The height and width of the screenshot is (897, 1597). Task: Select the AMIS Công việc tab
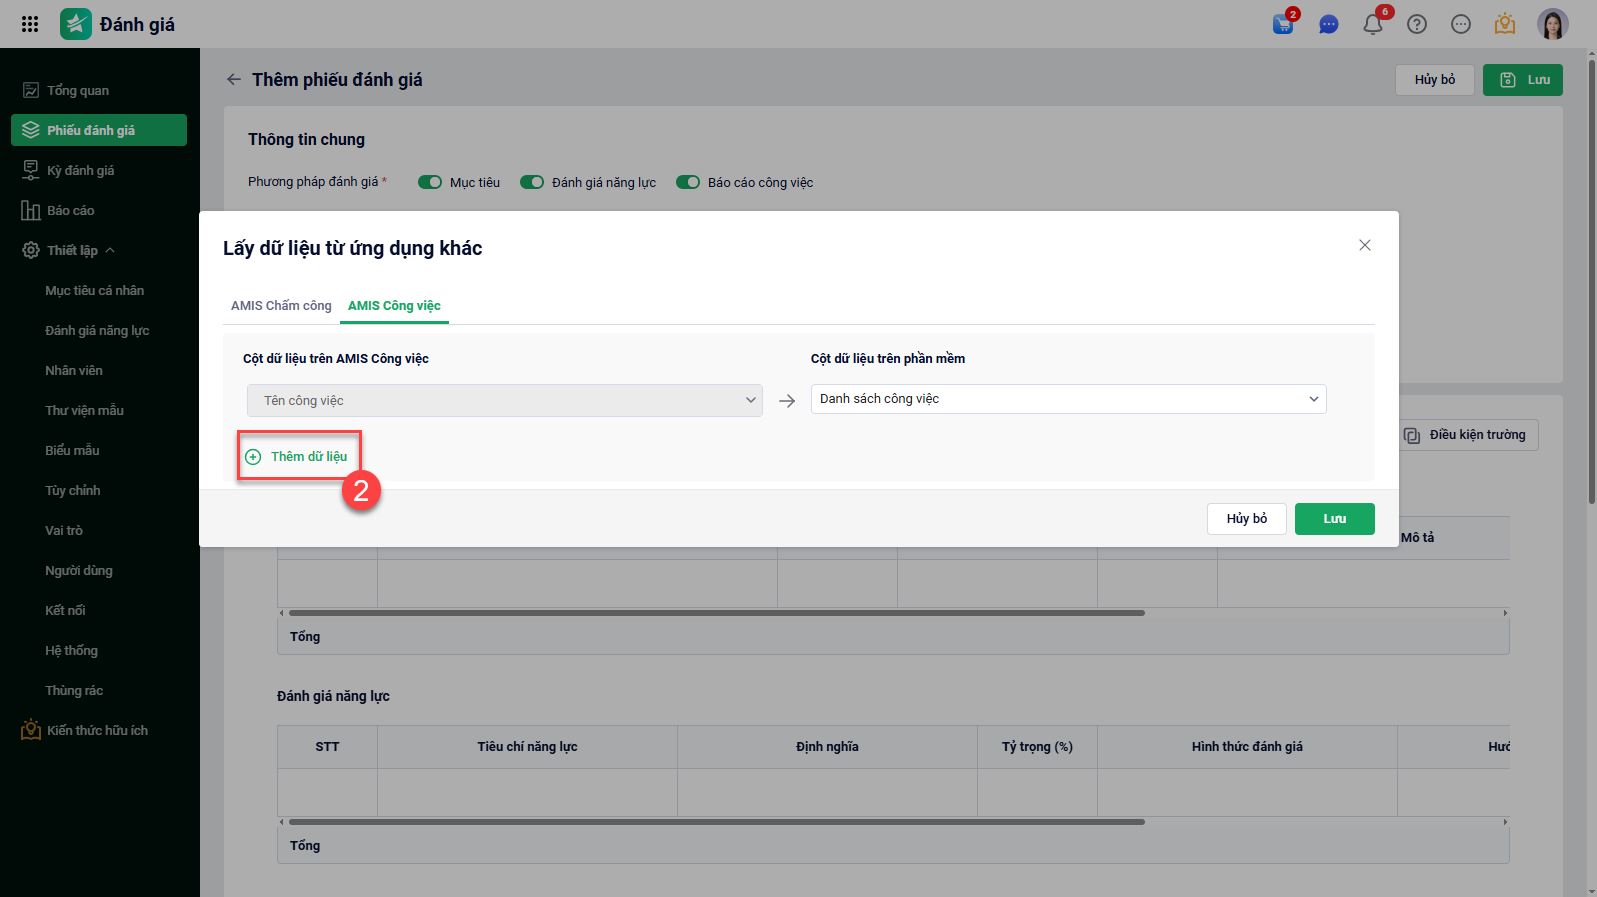point(394,306)
